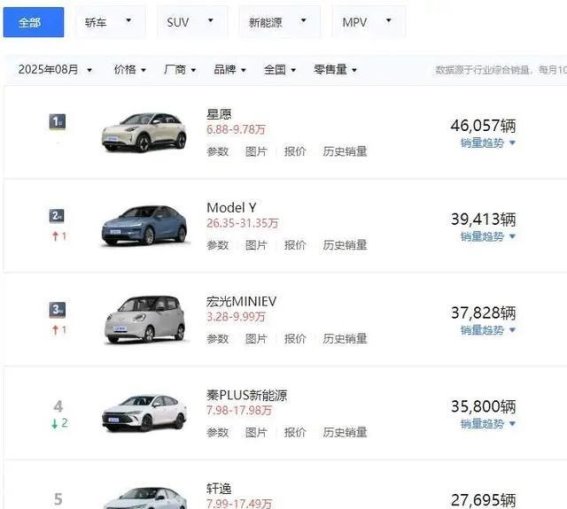The image size is (567, 509).
Task: Expand the 轿车 category dropdown
Action: (x=110, y=22)
